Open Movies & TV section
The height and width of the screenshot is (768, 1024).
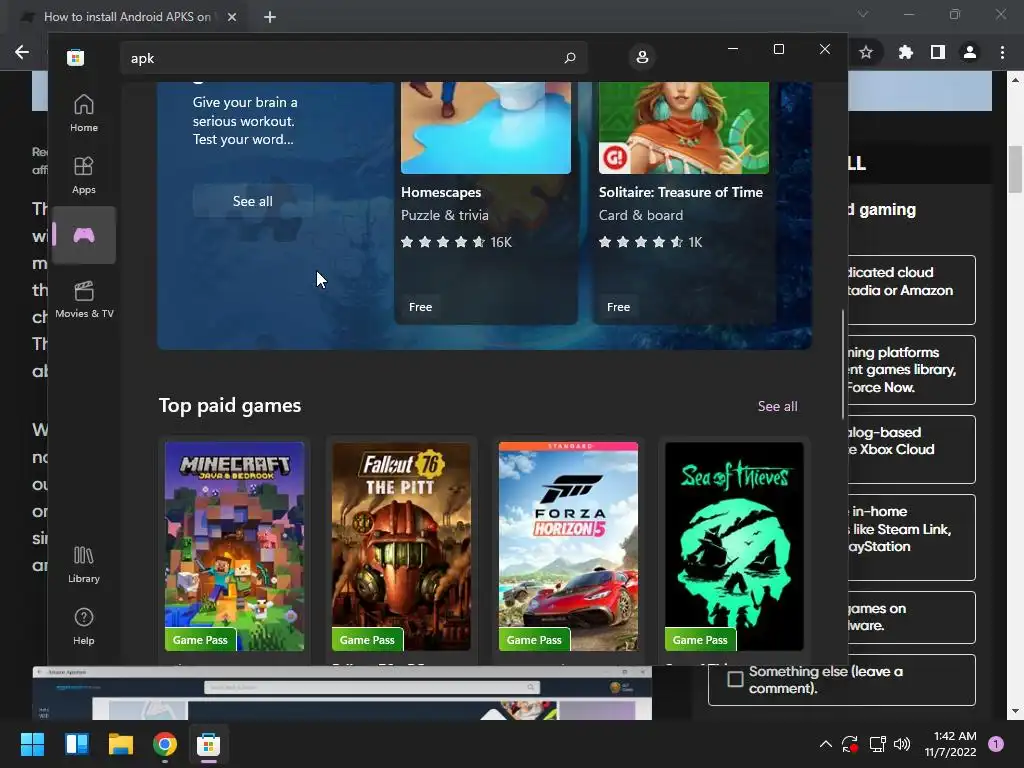[x=84, y=299]
